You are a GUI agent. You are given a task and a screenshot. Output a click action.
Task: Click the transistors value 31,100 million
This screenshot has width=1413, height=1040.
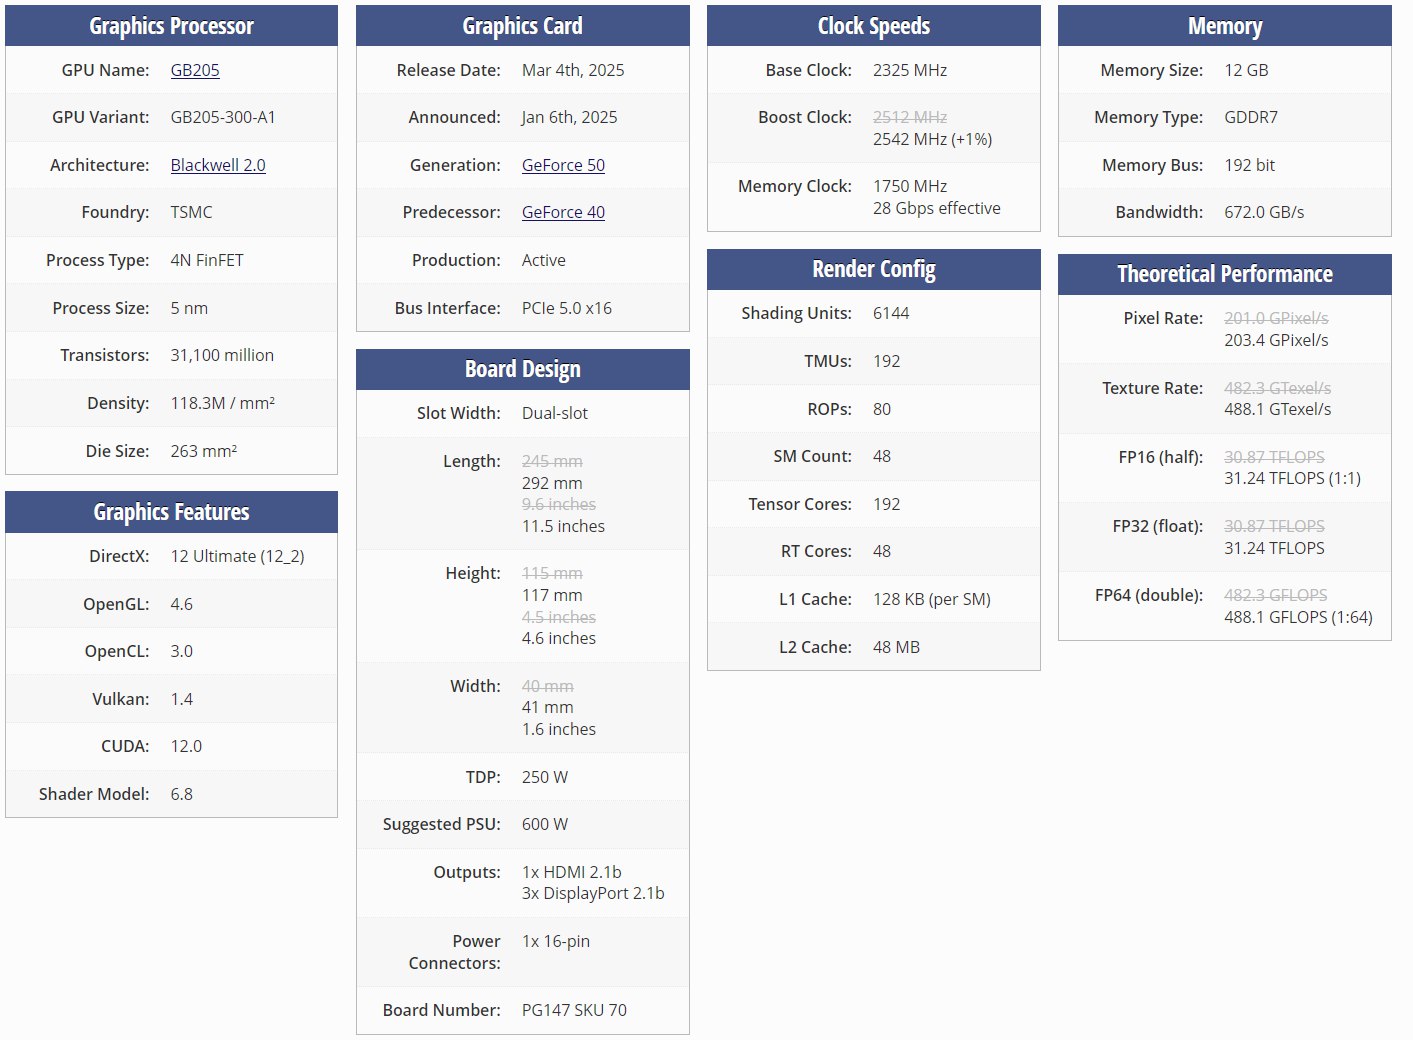(x=222, y=355)
